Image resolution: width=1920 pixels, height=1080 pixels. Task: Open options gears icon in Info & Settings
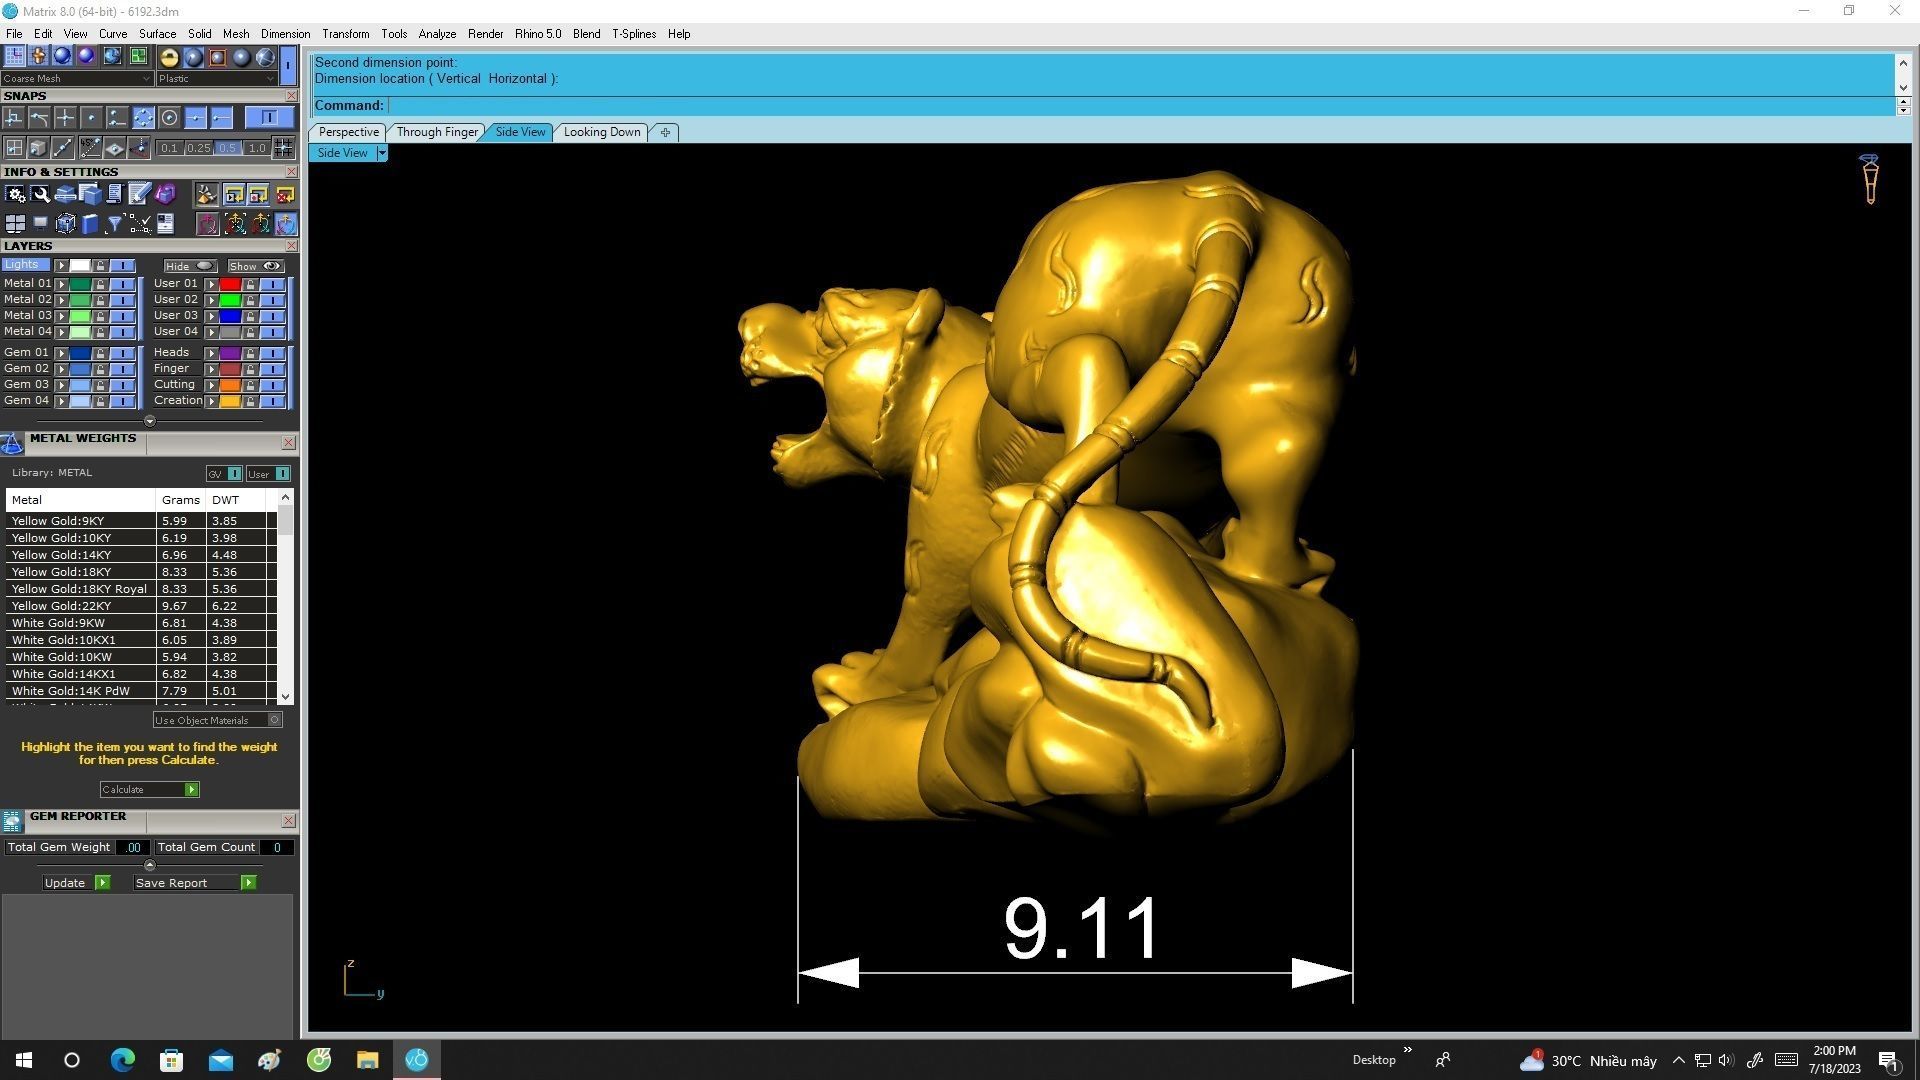pos(15,194)
